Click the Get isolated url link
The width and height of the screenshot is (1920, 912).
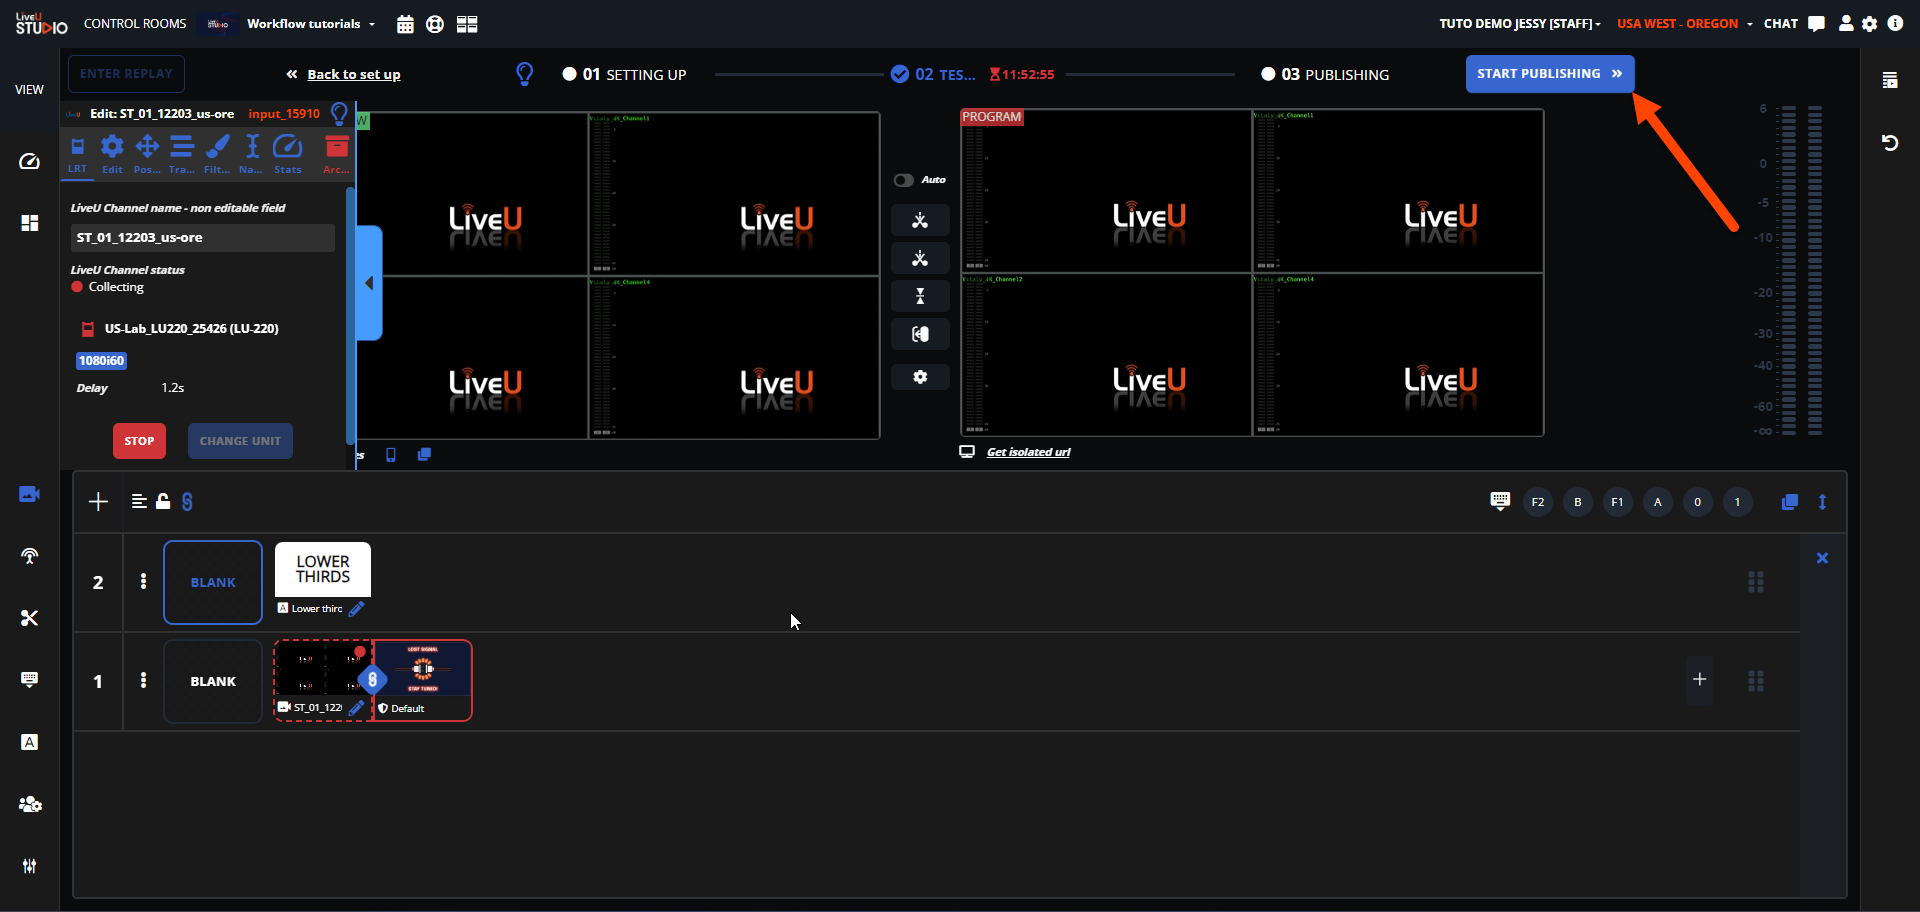click(1028, 452)
